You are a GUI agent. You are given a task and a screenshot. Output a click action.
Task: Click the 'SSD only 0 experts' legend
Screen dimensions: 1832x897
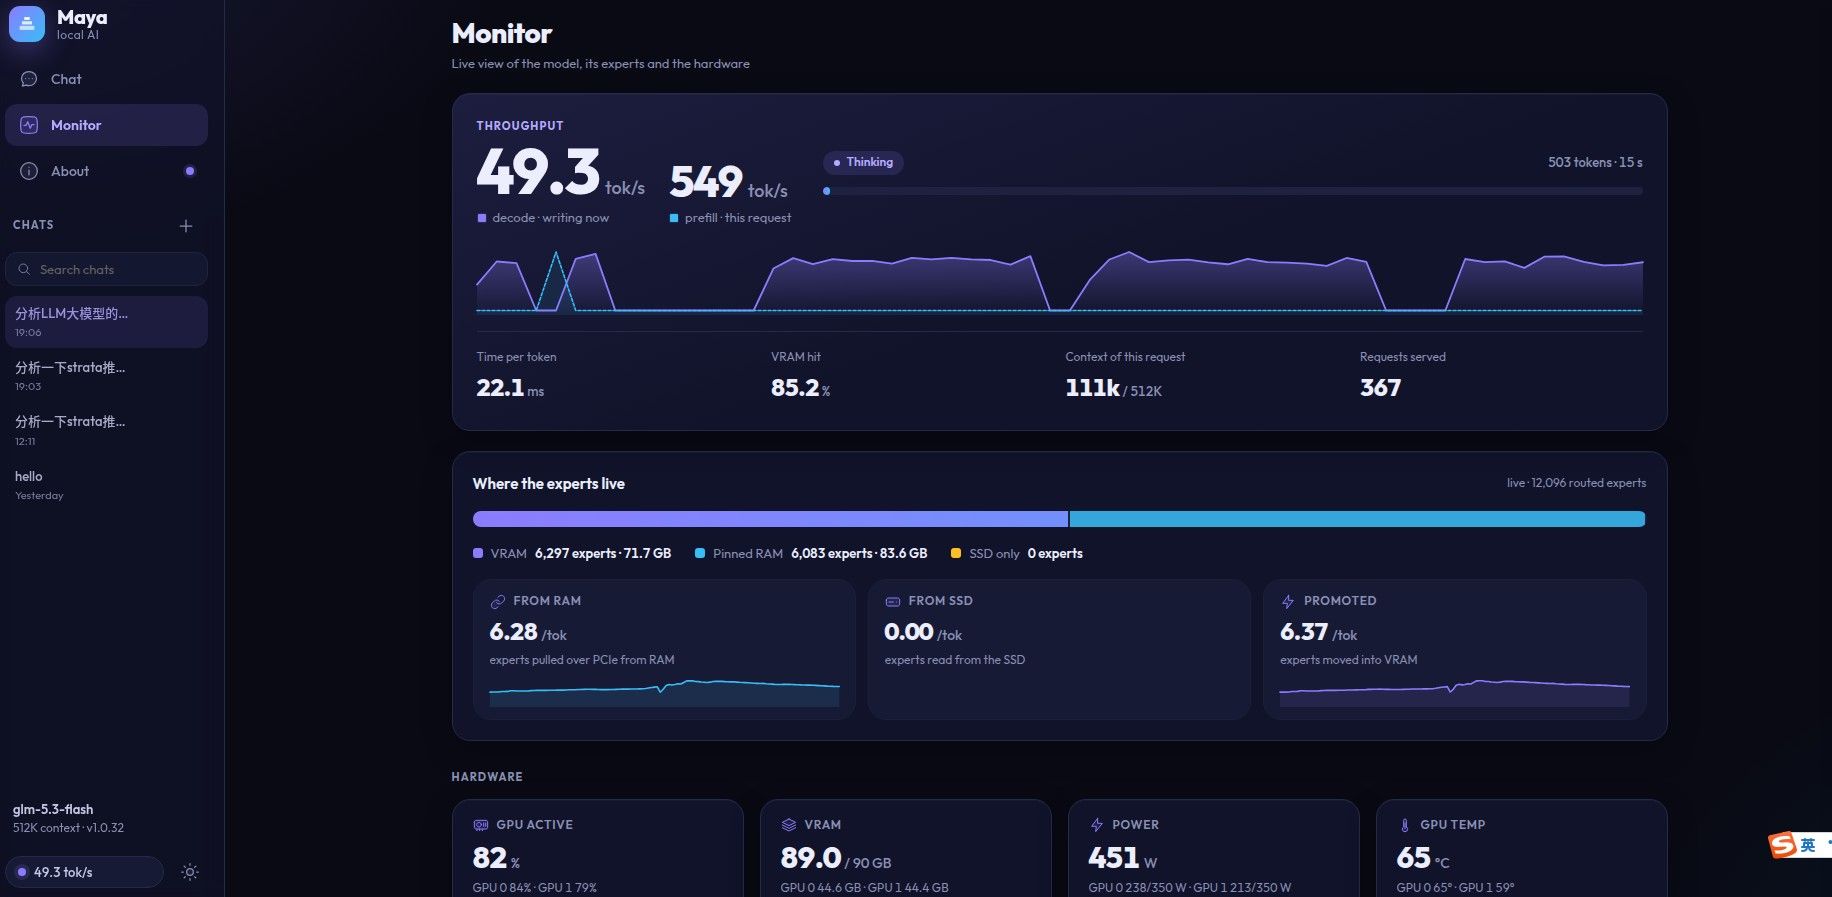(x=1016, y=553)
